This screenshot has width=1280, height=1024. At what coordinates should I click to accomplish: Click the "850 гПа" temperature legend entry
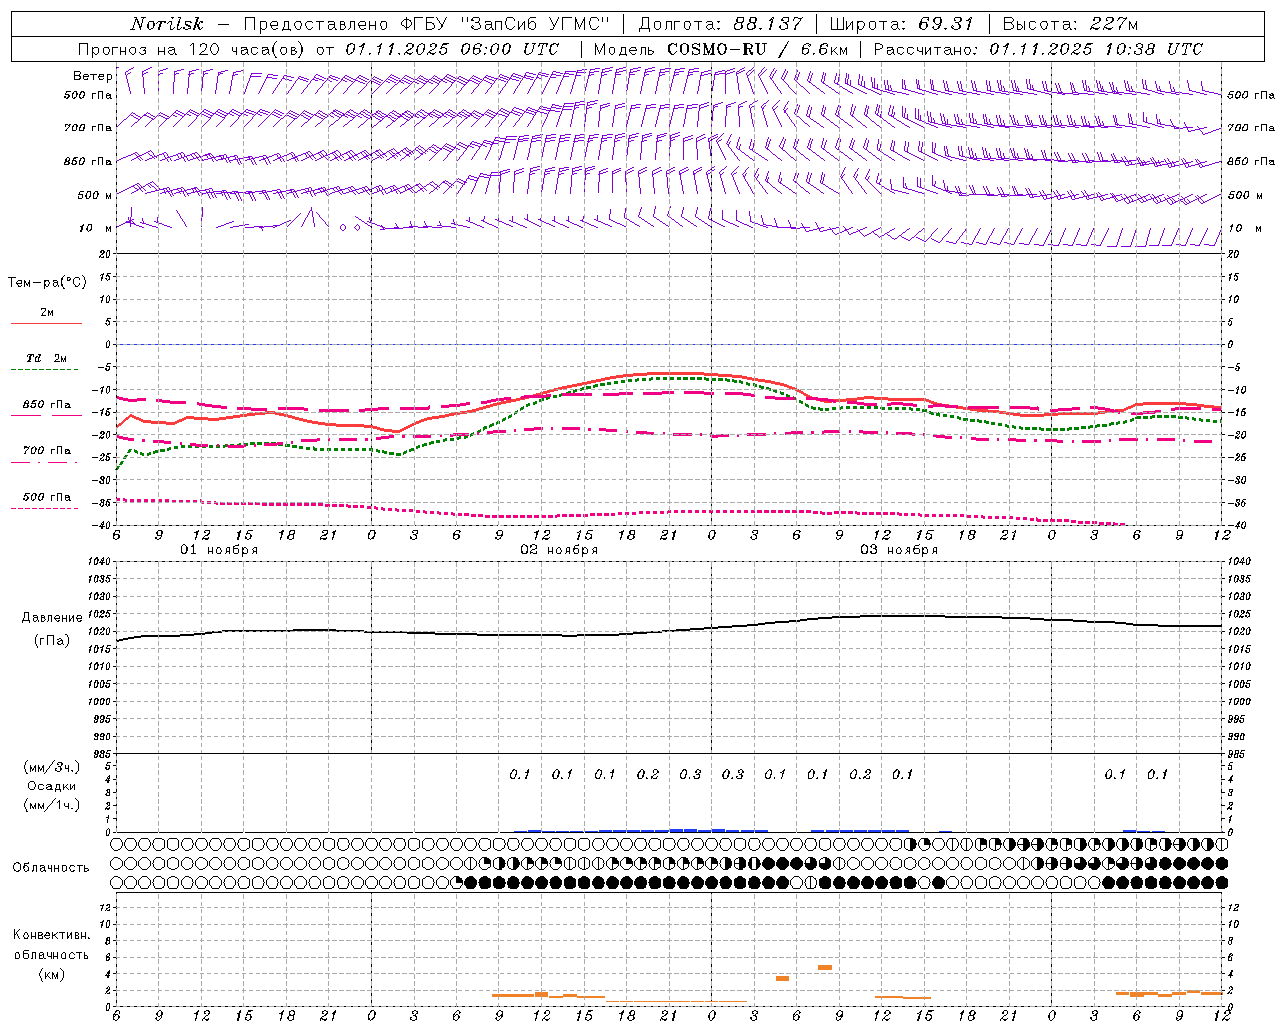click(x=47, y=405)
